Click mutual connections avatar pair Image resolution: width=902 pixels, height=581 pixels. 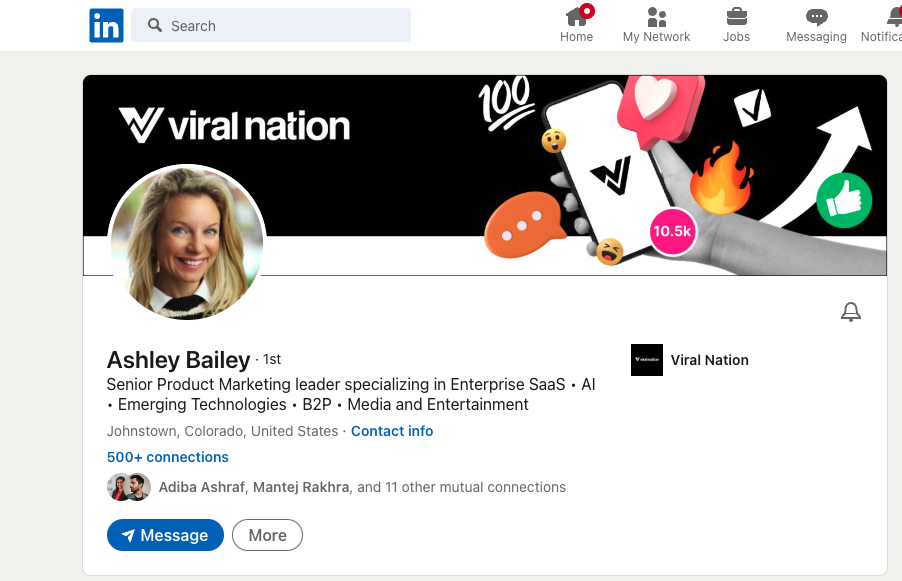(129, 487)
